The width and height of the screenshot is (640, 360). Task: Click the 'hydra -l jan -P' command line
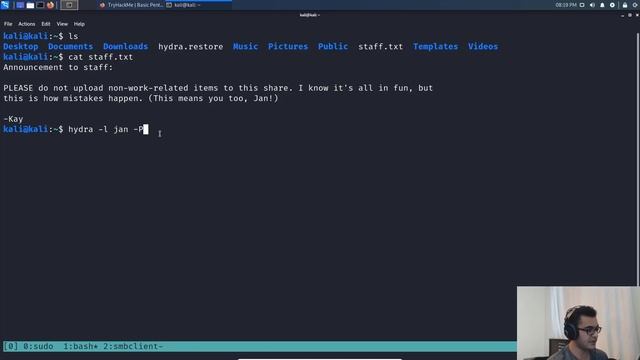(x=106, y=129)
